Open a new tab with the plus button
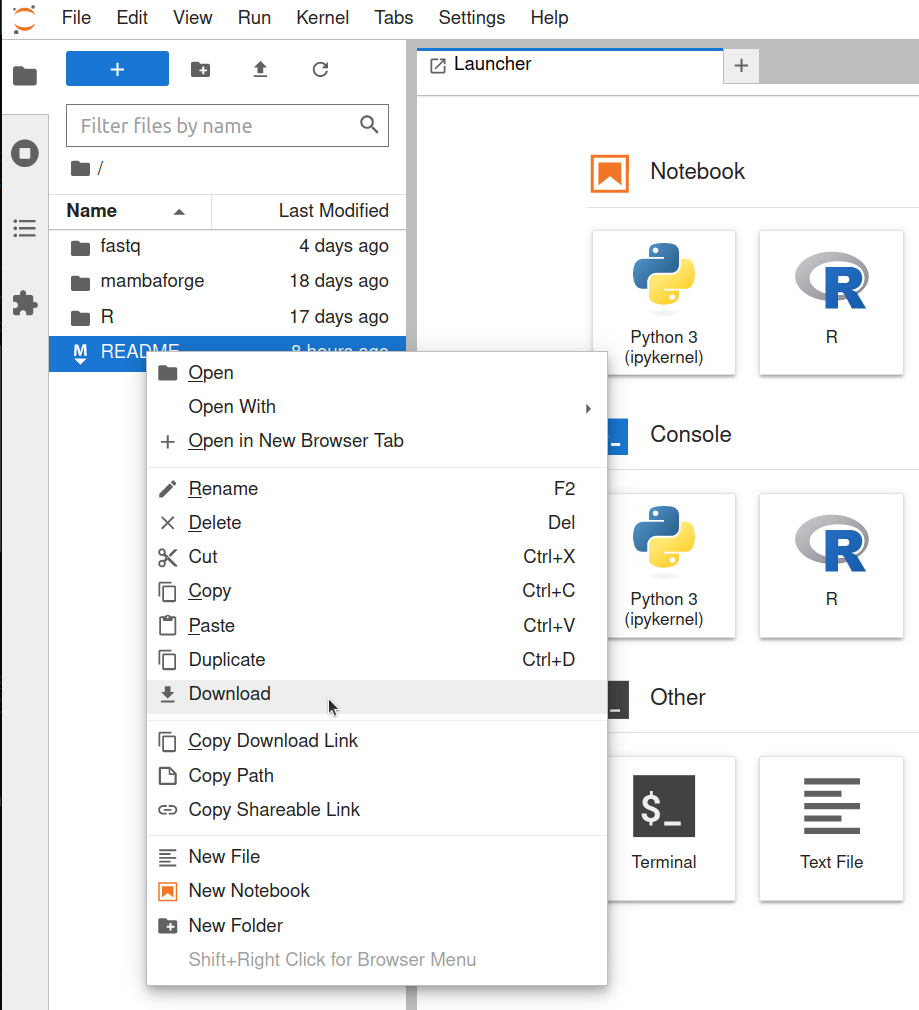The image size is (919, 1010). [740, 64]
